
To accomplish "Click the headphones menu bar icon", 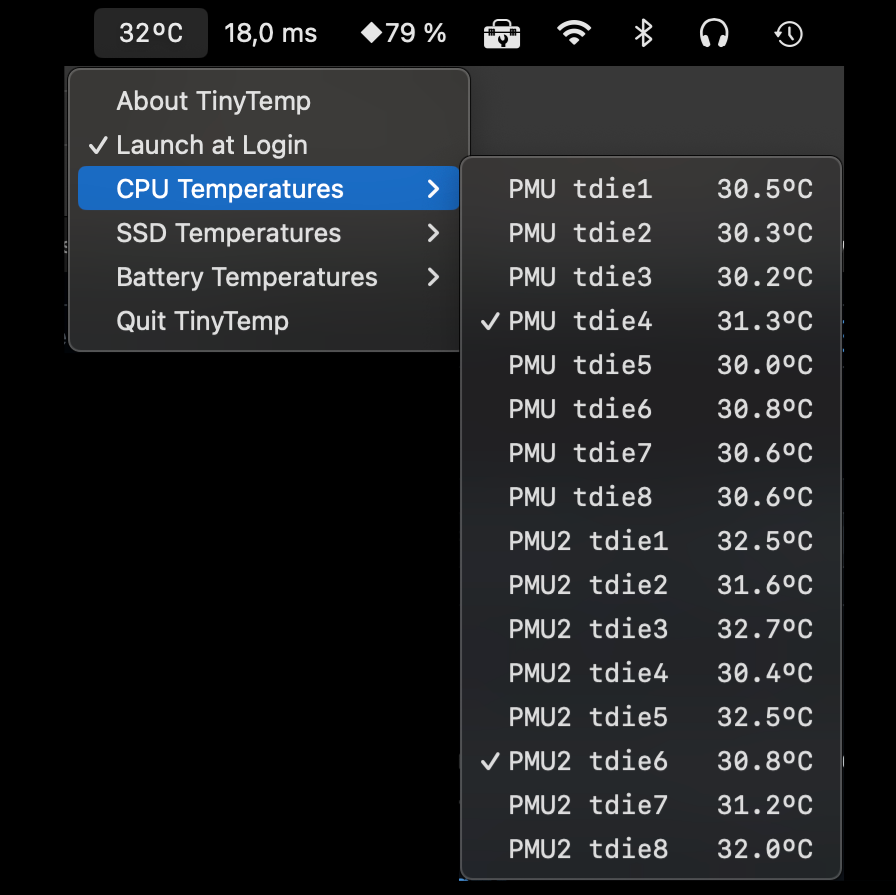I will click(714, 33).
